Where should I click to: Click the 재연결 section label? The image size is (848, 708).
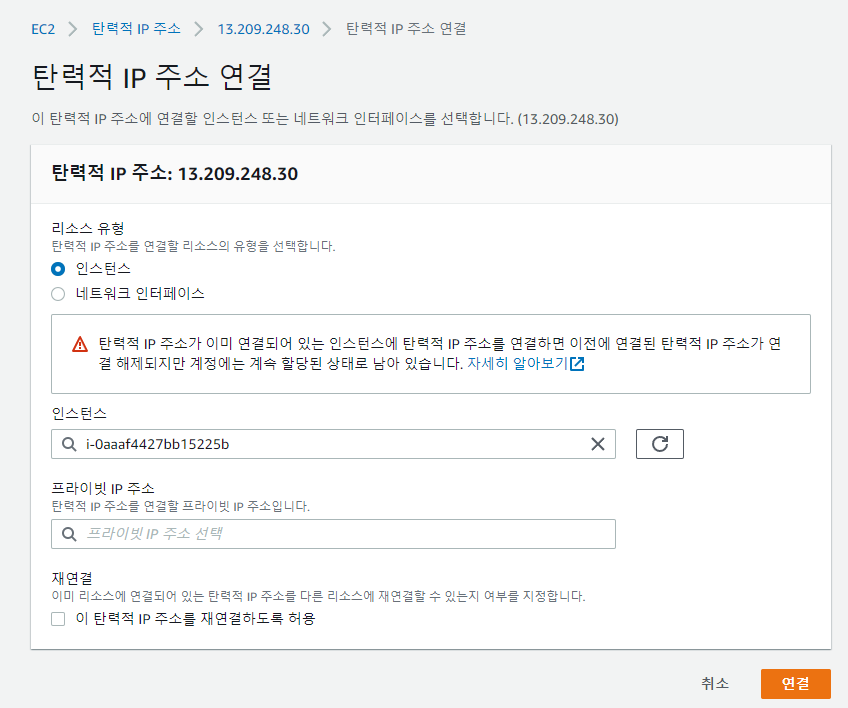coord(72,578)
